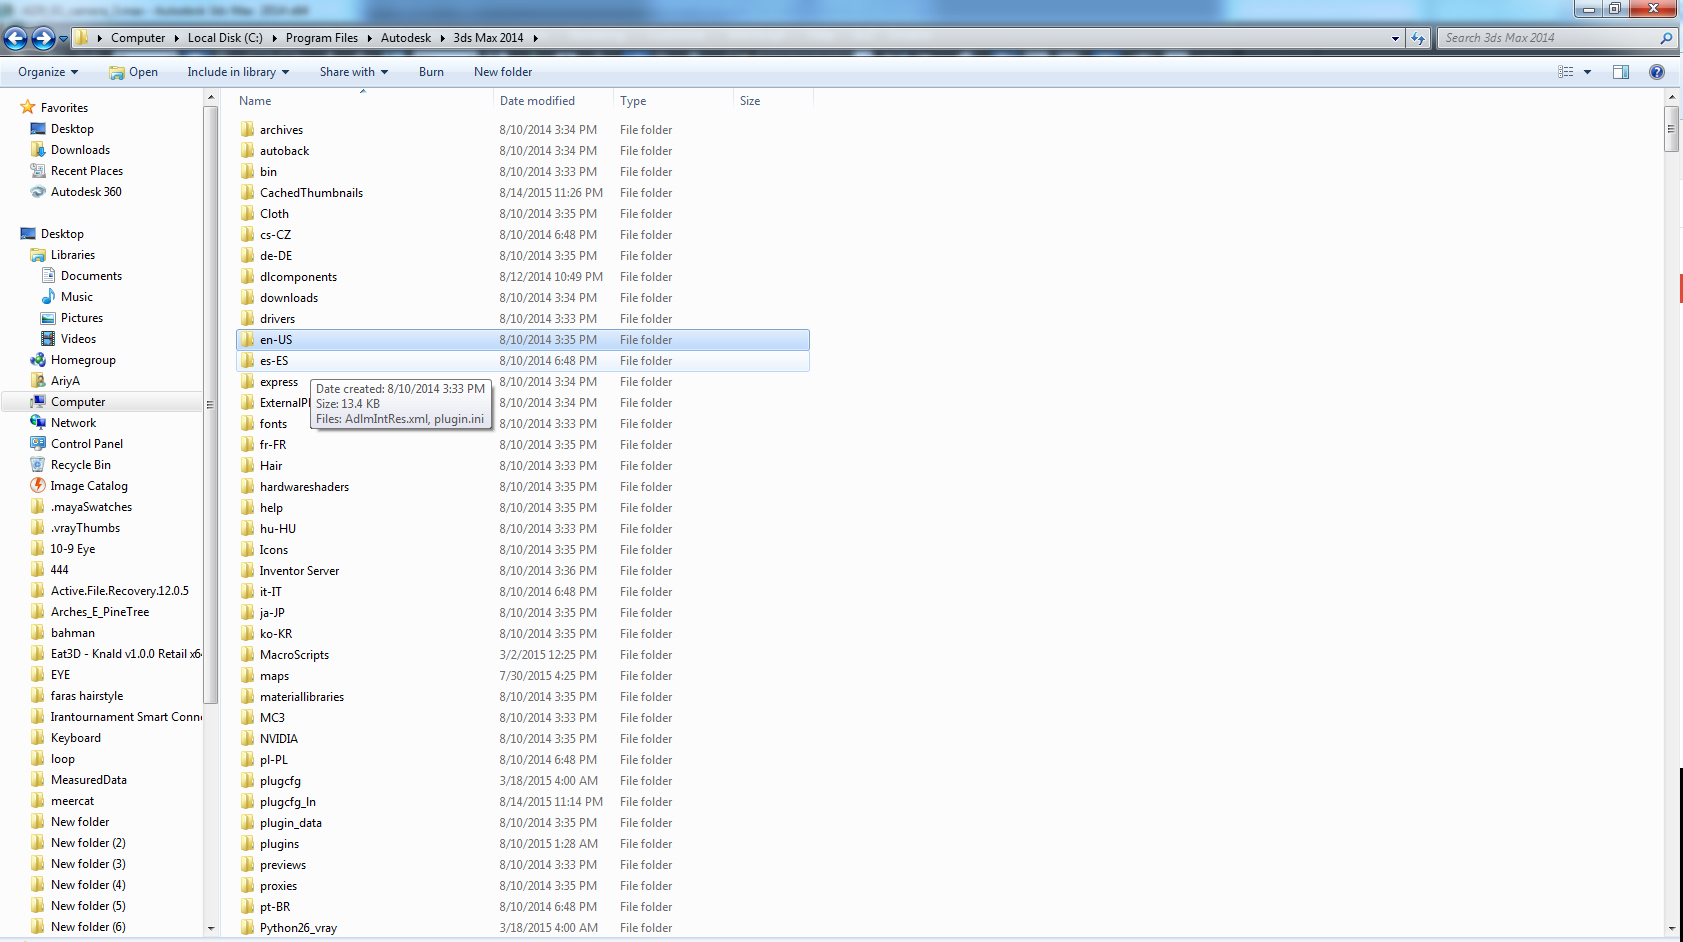Expand the Organize dropdown menu

48,72
